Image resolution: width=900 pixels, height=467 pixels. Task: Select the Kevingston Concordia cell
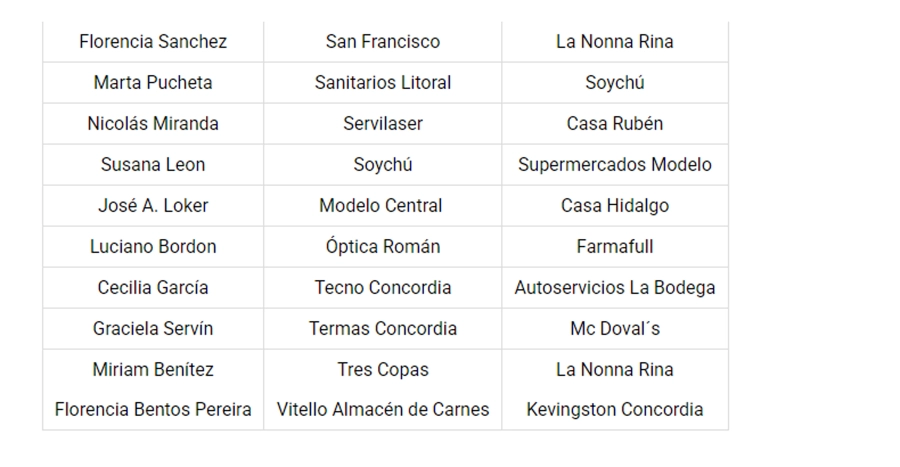coord(615,410)
